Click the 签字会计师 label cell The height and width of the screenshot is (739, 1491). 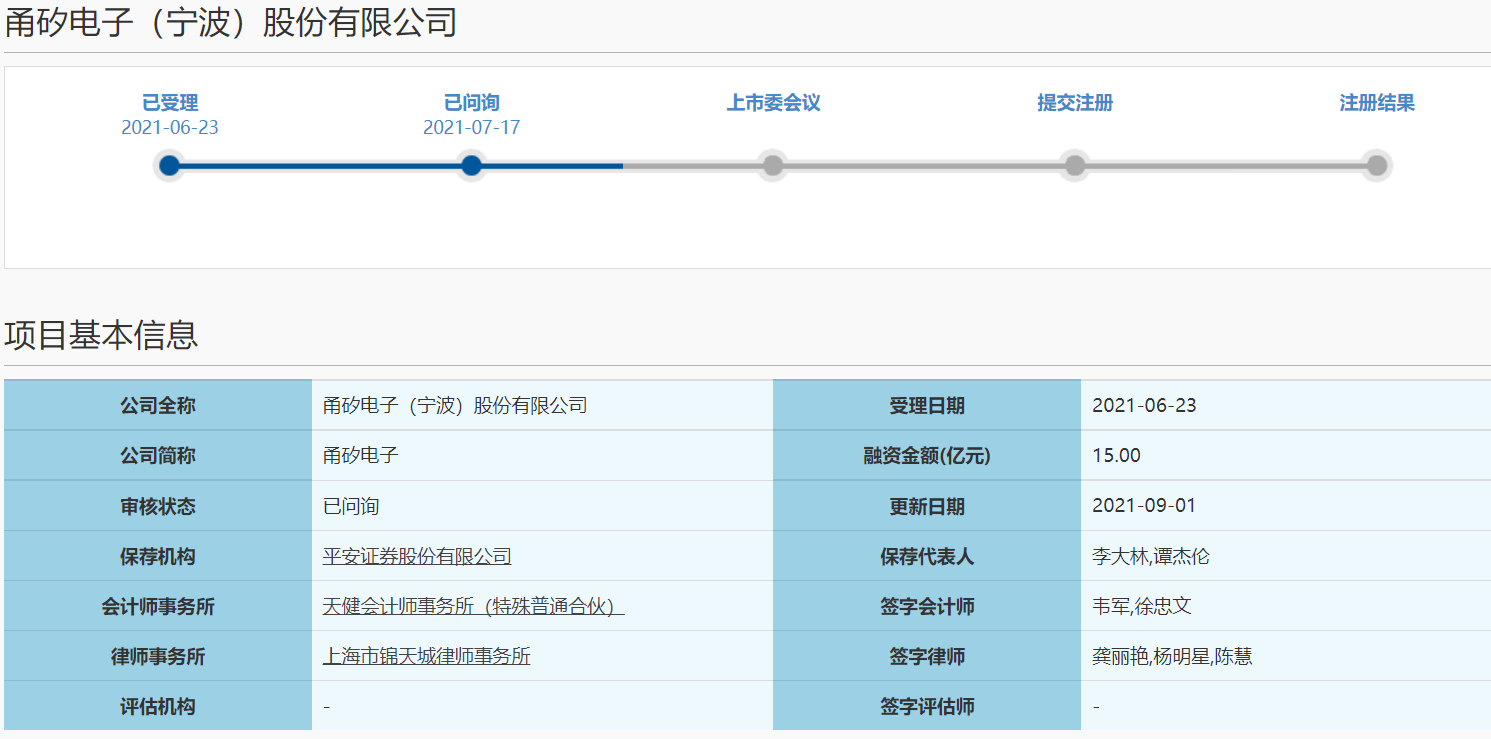pos(927,605)
